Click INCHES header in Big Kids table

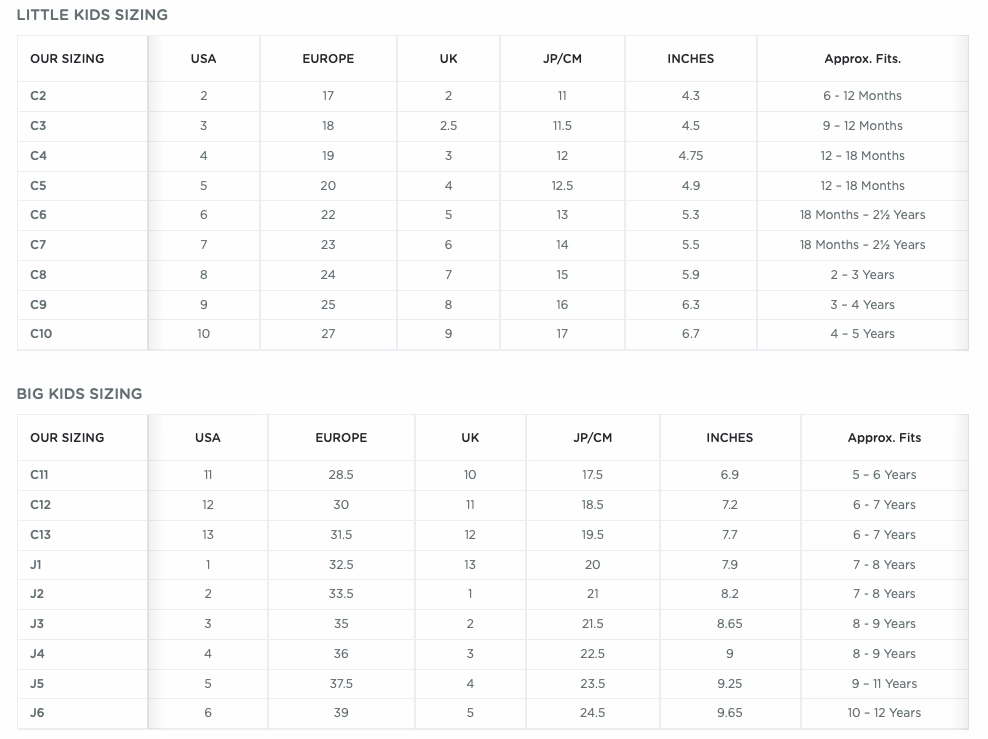[729, 438]
